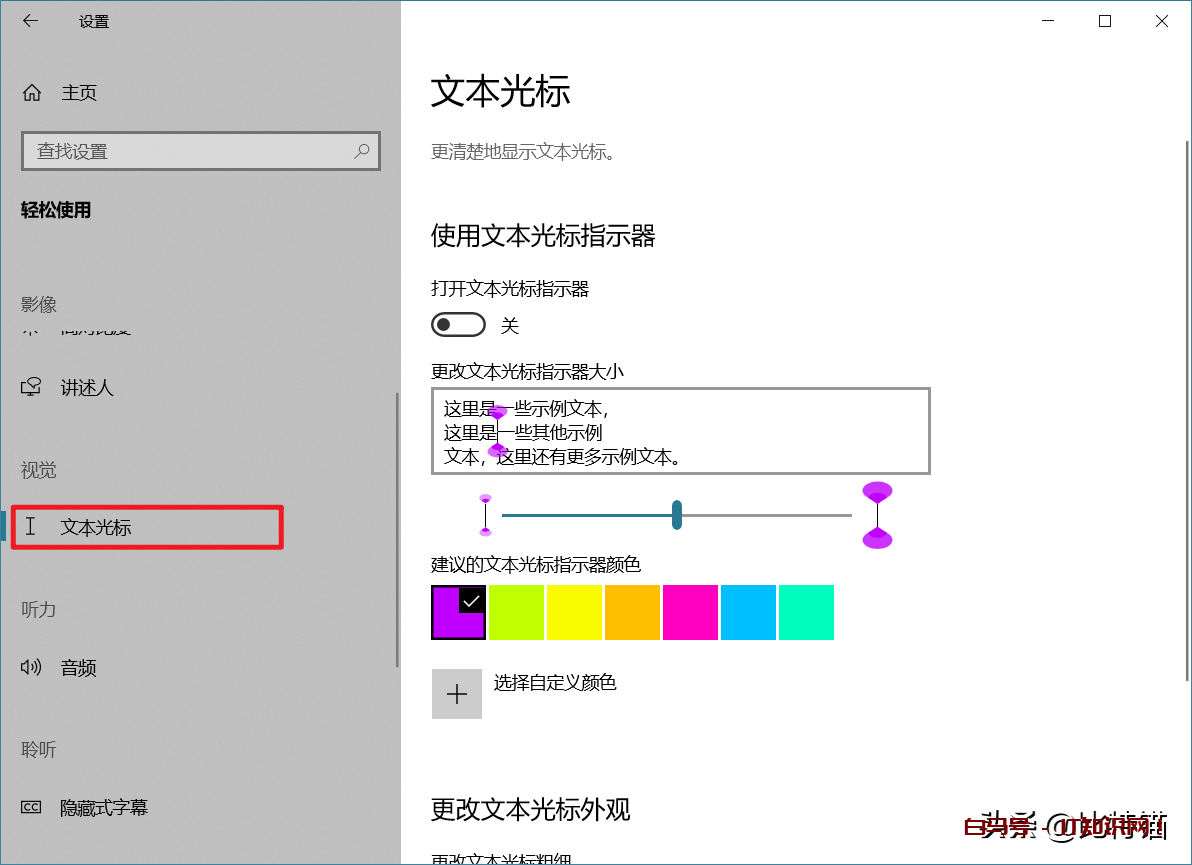Viewport: 1192px width, 865px height.
Task: Click the back arrow to return
Action: point(30,20)
